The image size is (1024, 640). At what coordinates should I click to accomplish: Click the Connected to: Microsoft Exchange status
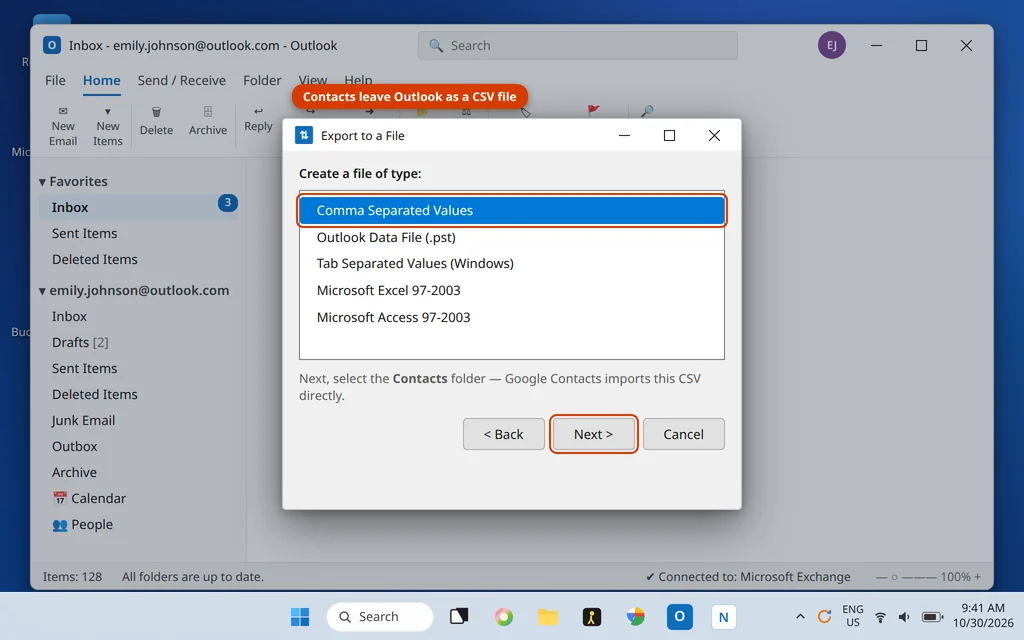pyautogui.click(x=748, y=577)
